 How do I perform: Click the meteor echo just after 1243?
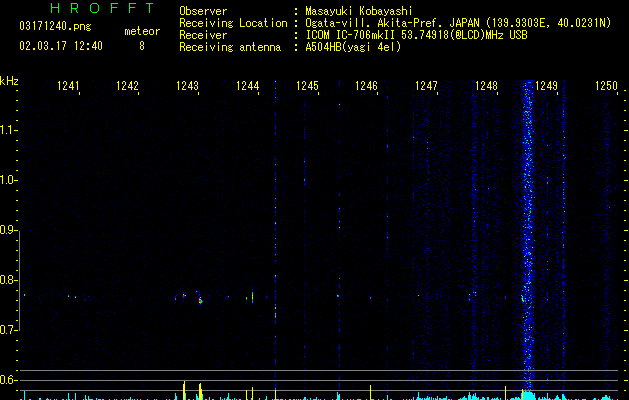click(200, 299)
